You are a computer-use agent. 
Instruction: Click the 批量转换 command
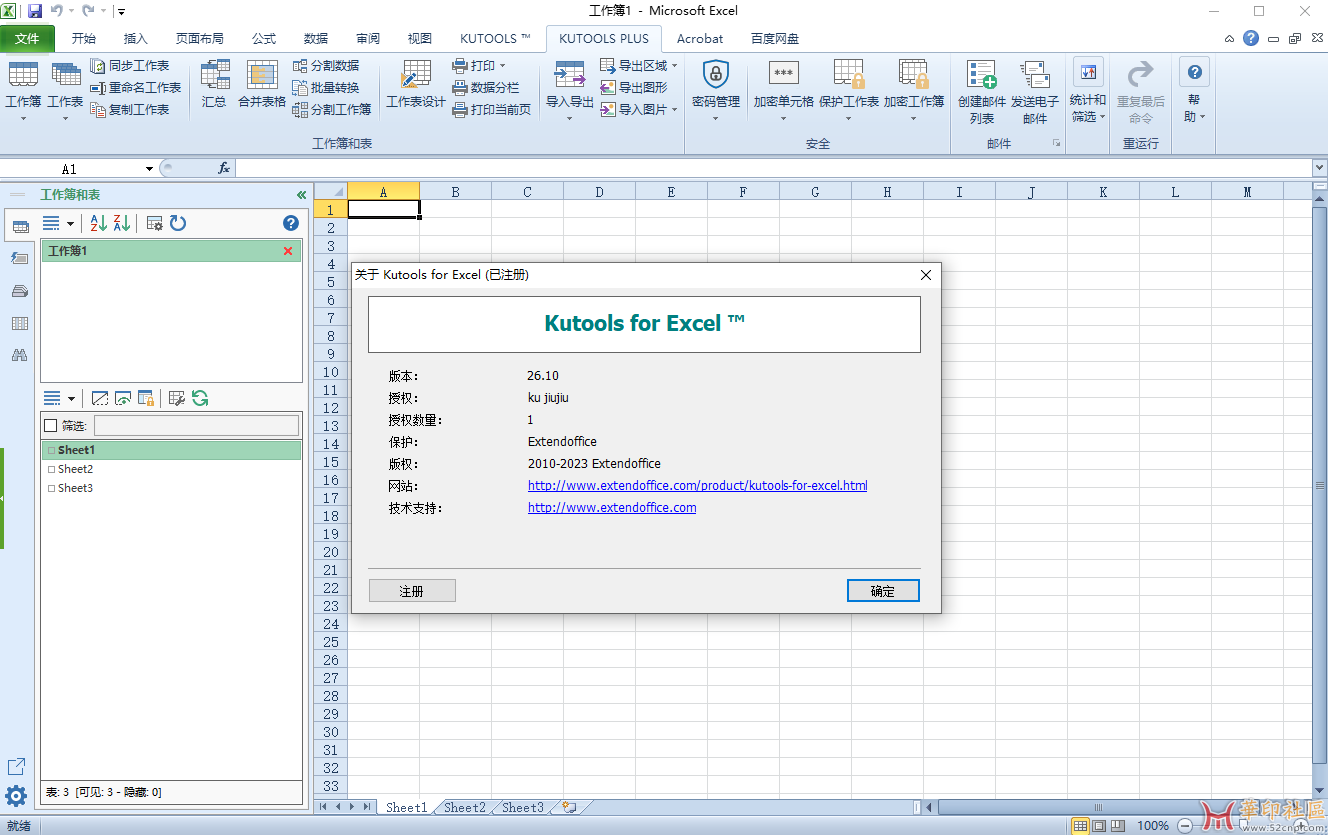tap(326, 88)
